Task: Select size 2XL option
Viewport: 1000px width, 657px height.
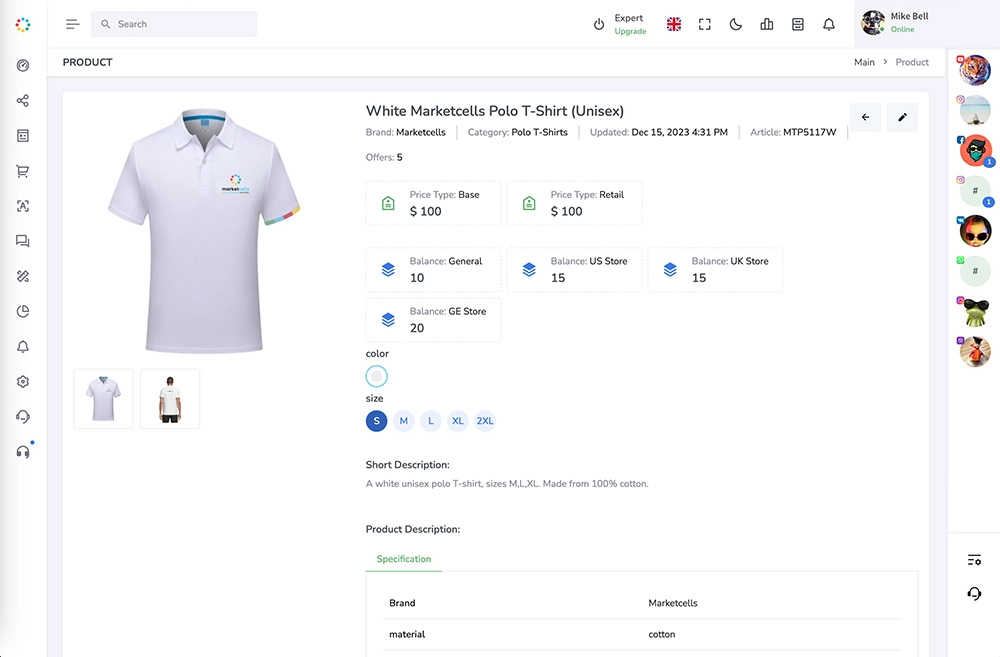Action: tap(485, 421)
